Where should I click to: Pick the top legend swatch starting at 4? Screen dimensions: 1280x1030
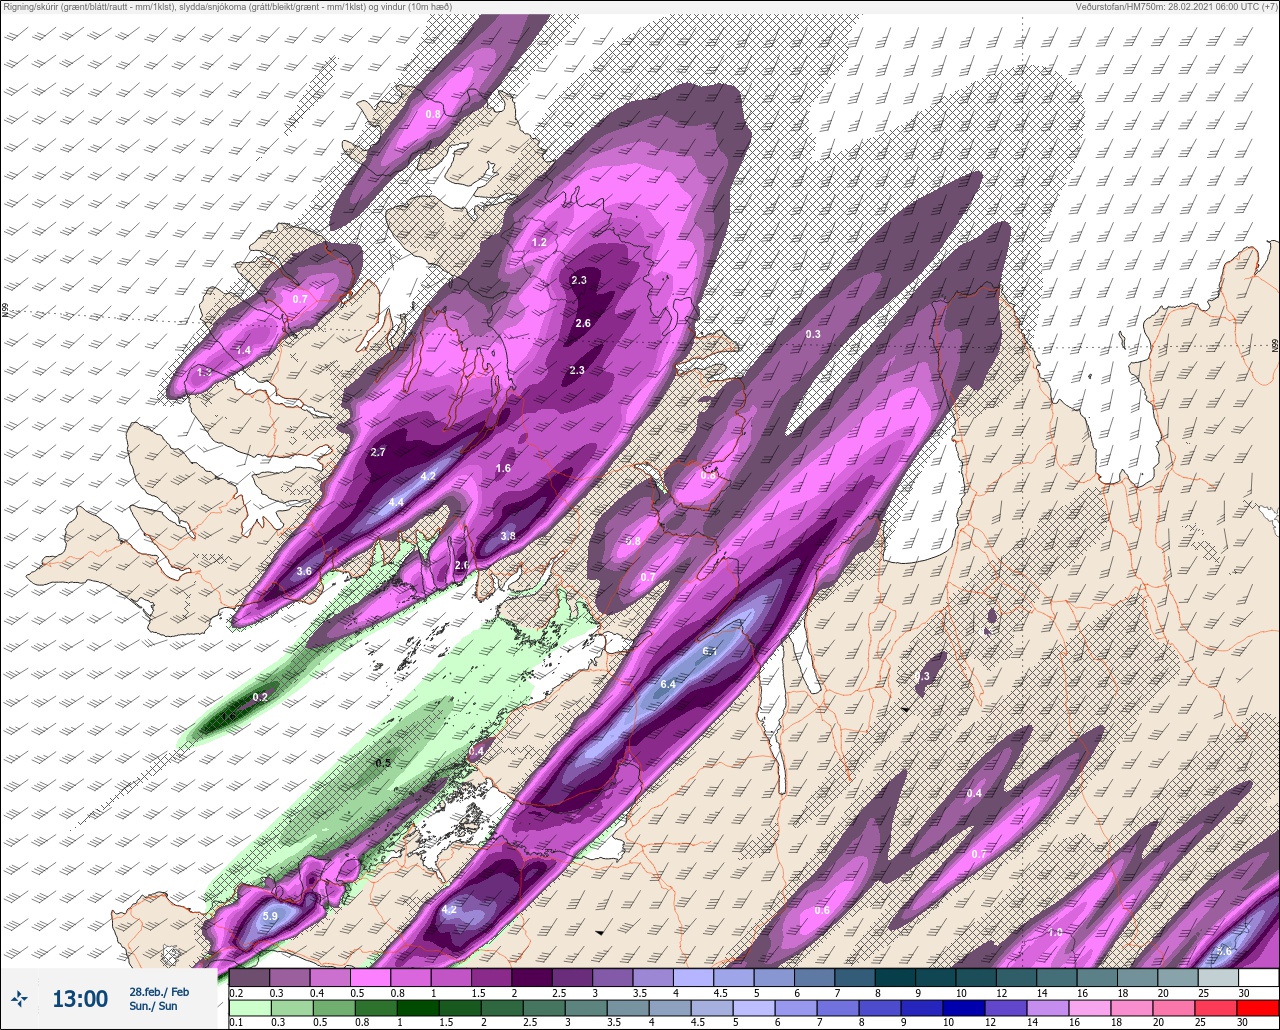click(693, 977)
